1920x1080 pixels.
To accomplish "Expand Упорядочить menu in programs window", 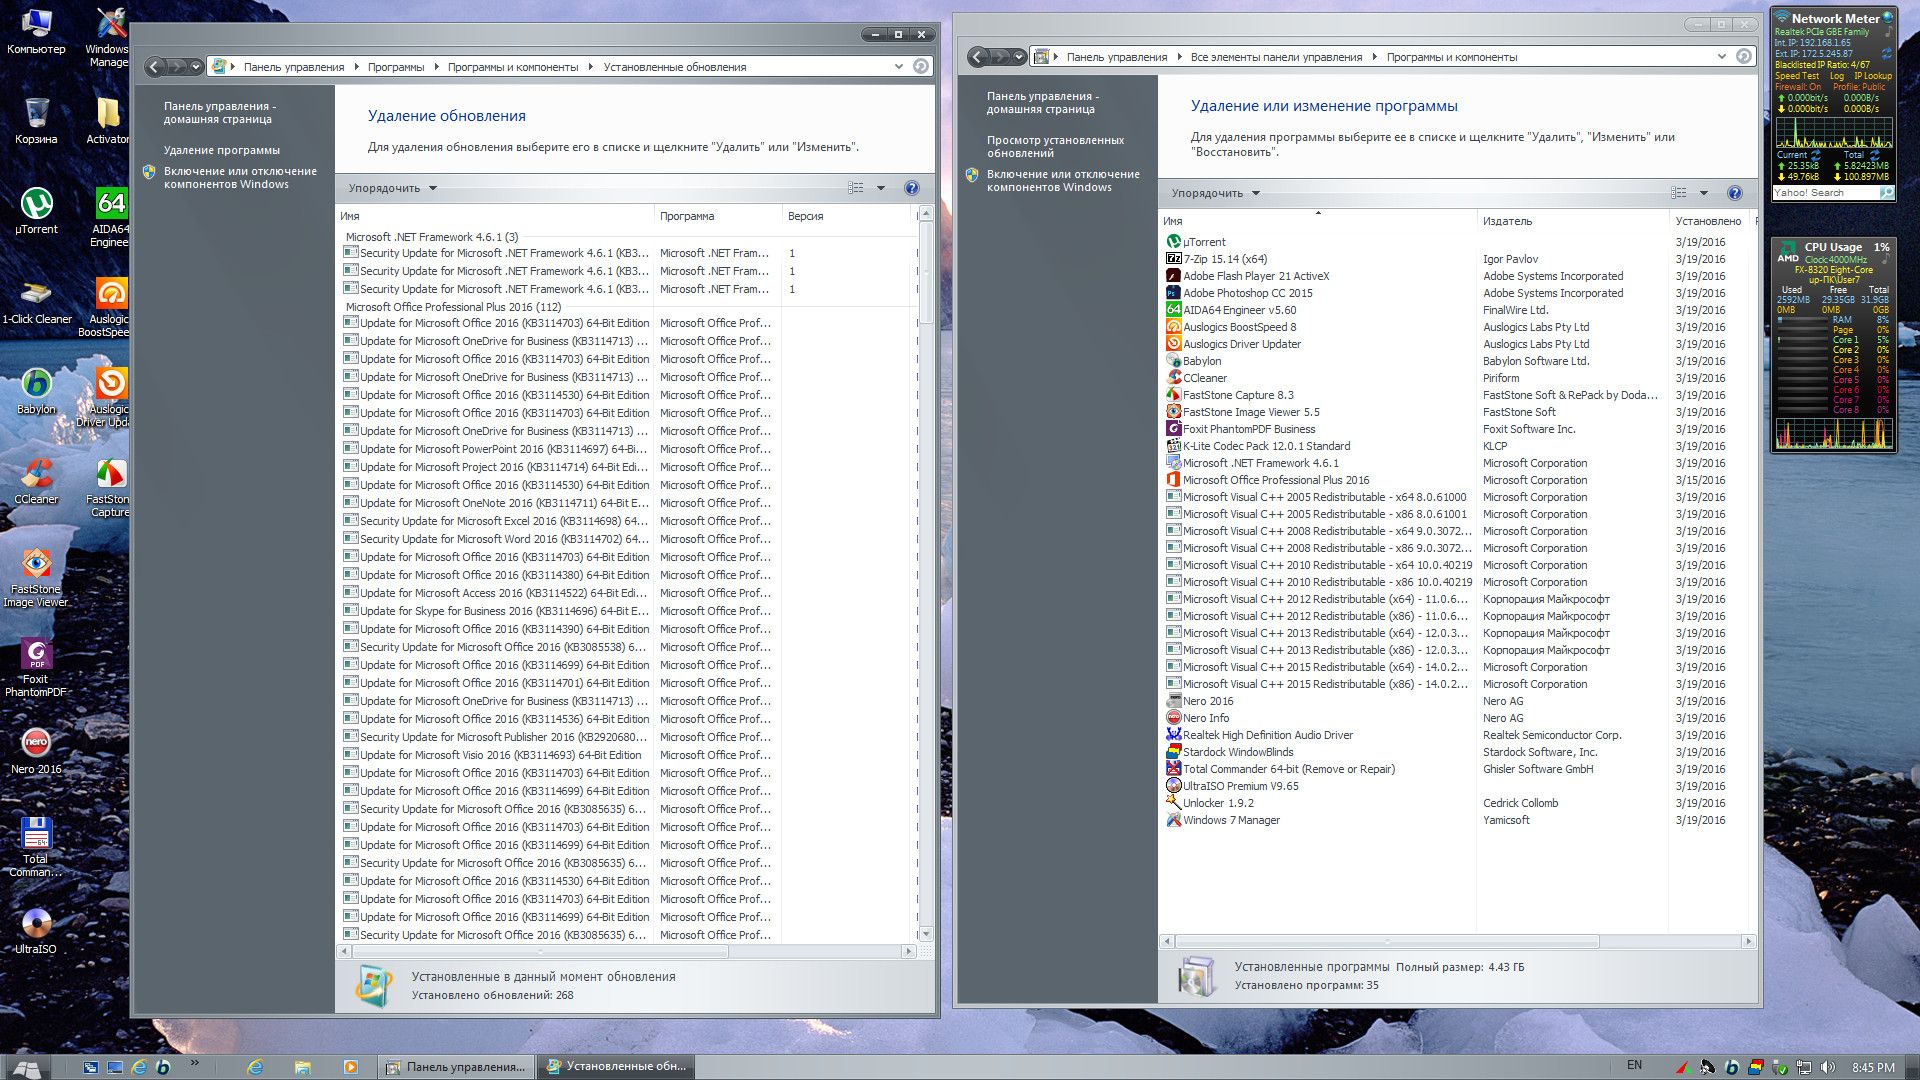I will coord(1215,193).
